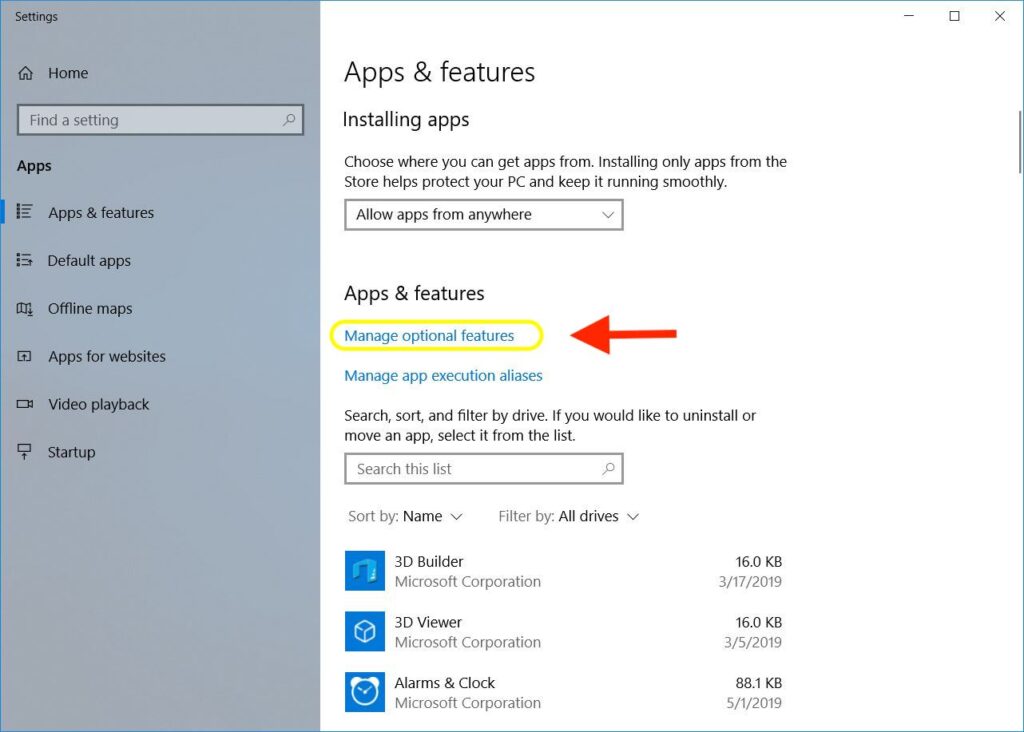Click the Alarms & Clock list entry
This screenshot has height=732, width=1024.
(444, 682)
